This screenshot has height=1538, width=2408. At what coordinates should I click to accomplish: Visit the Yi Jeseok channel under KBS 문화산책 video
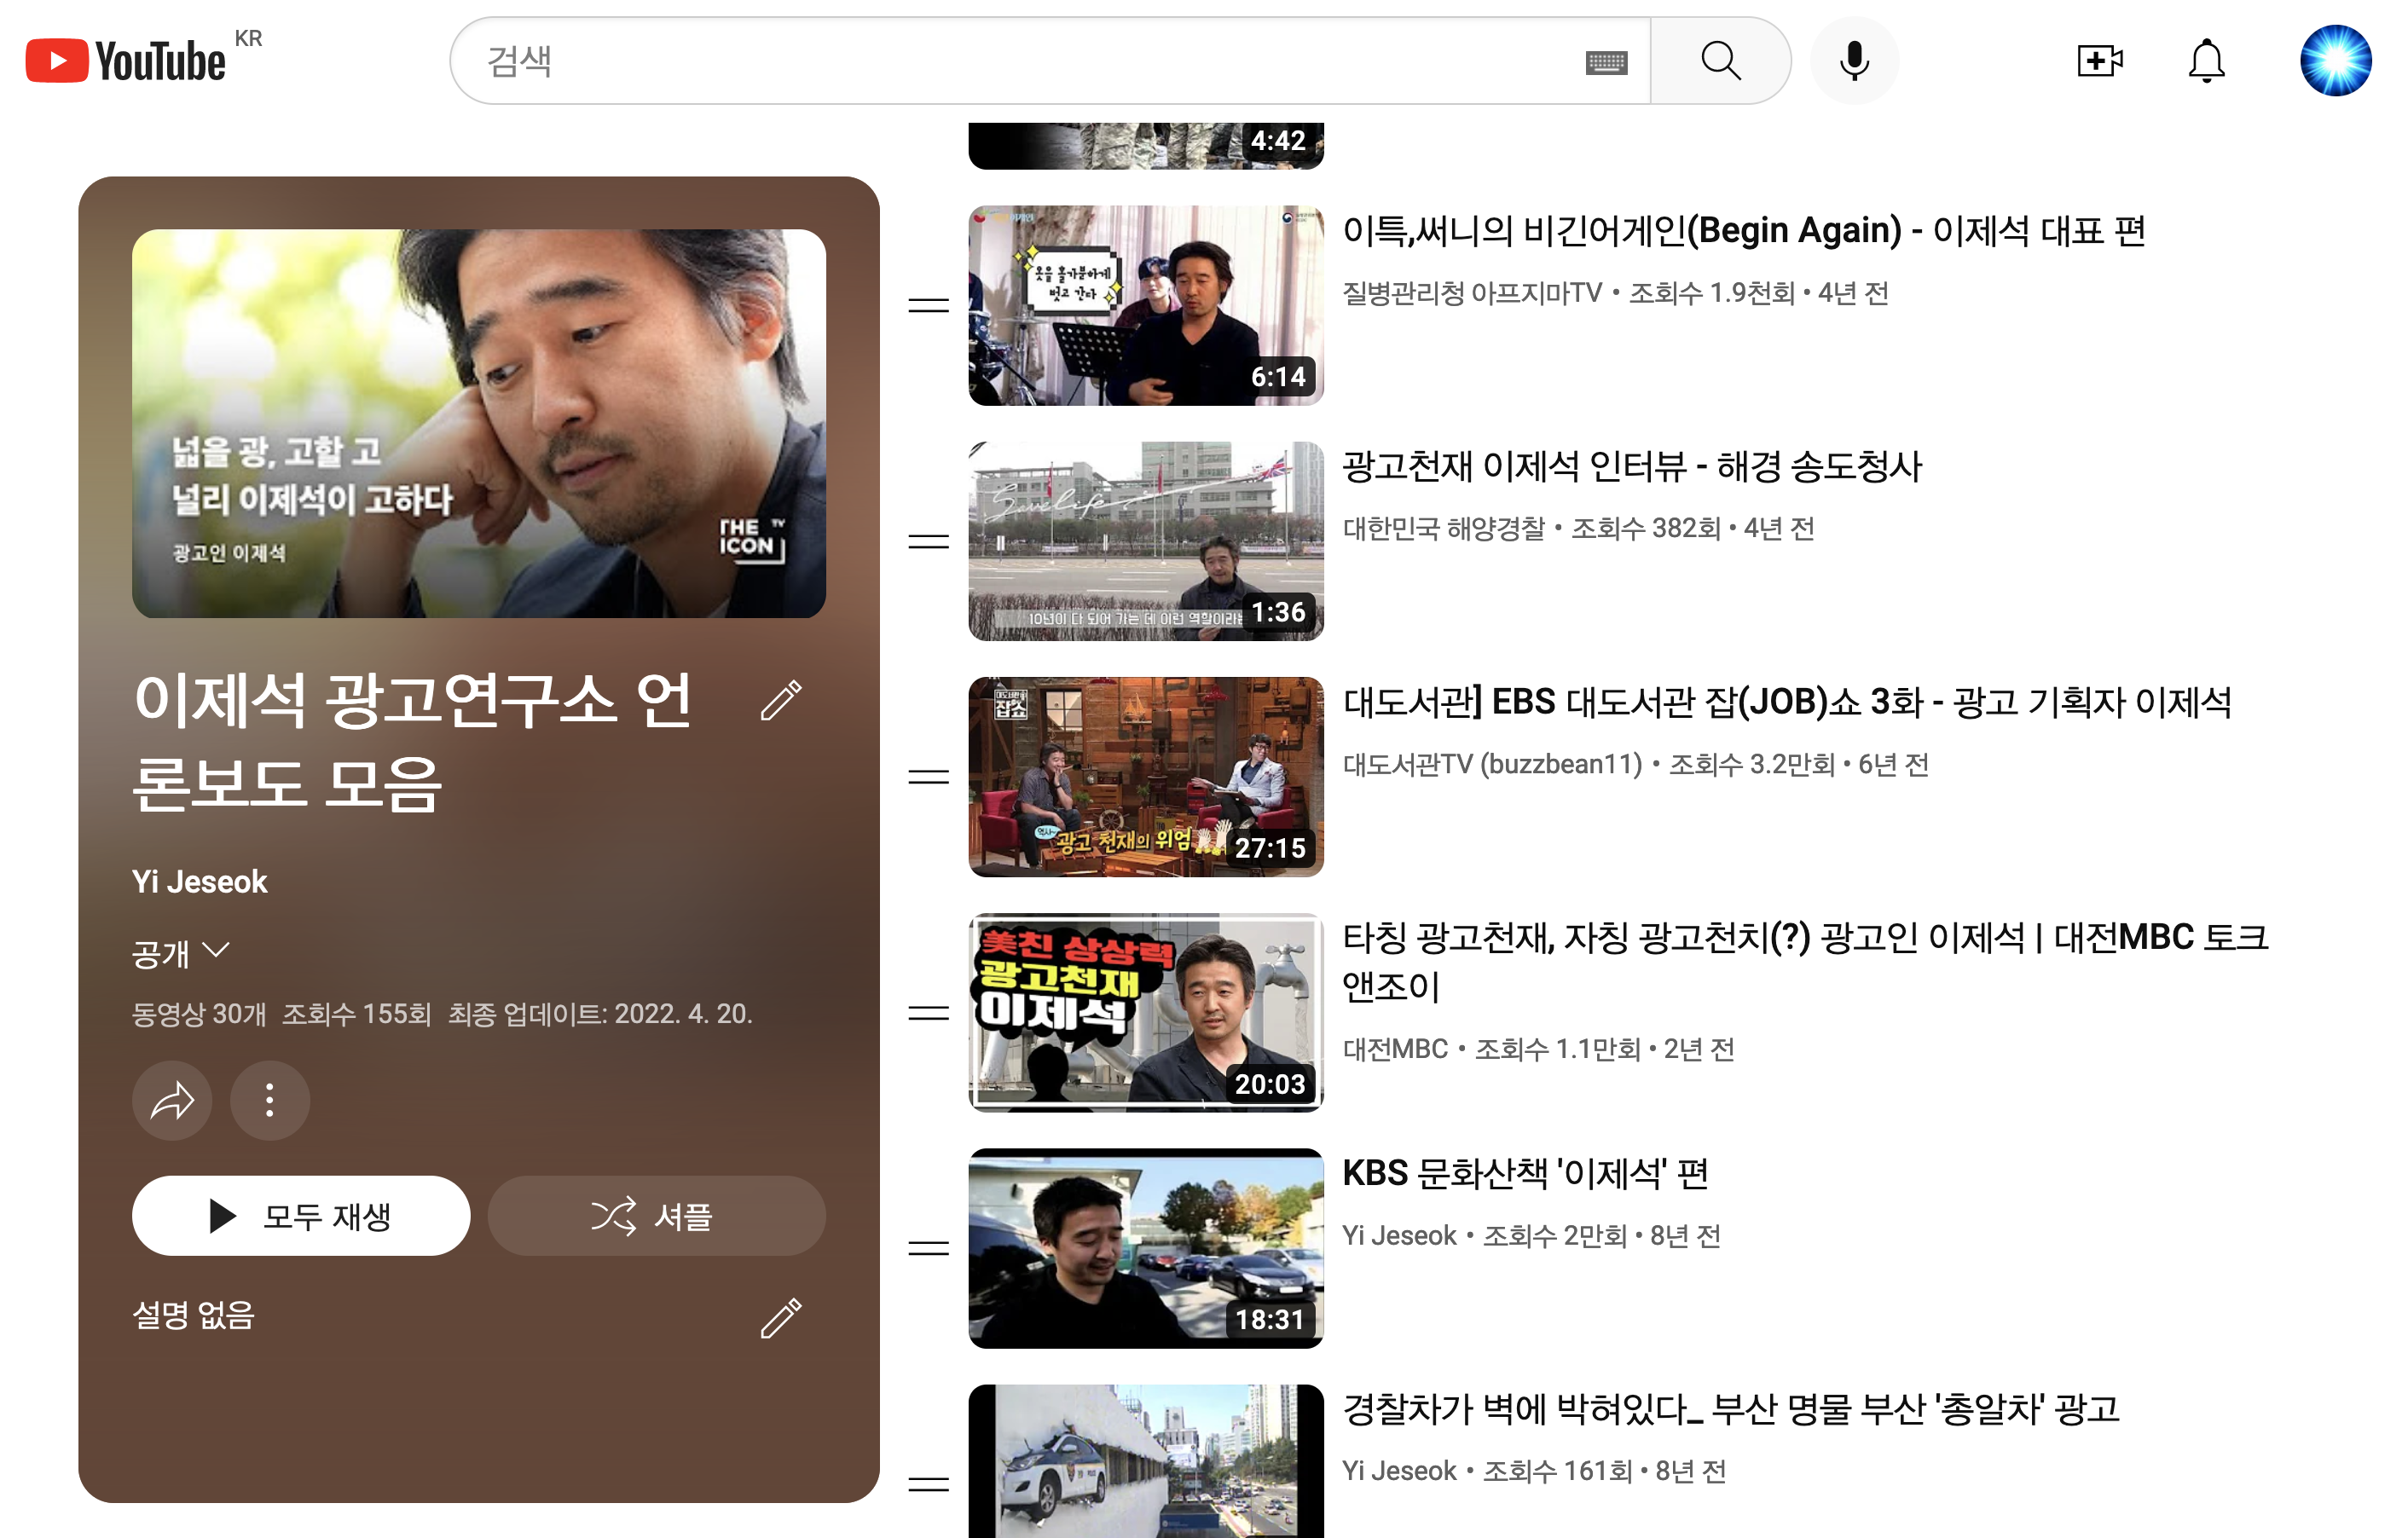click(x=1399, y=1236)
